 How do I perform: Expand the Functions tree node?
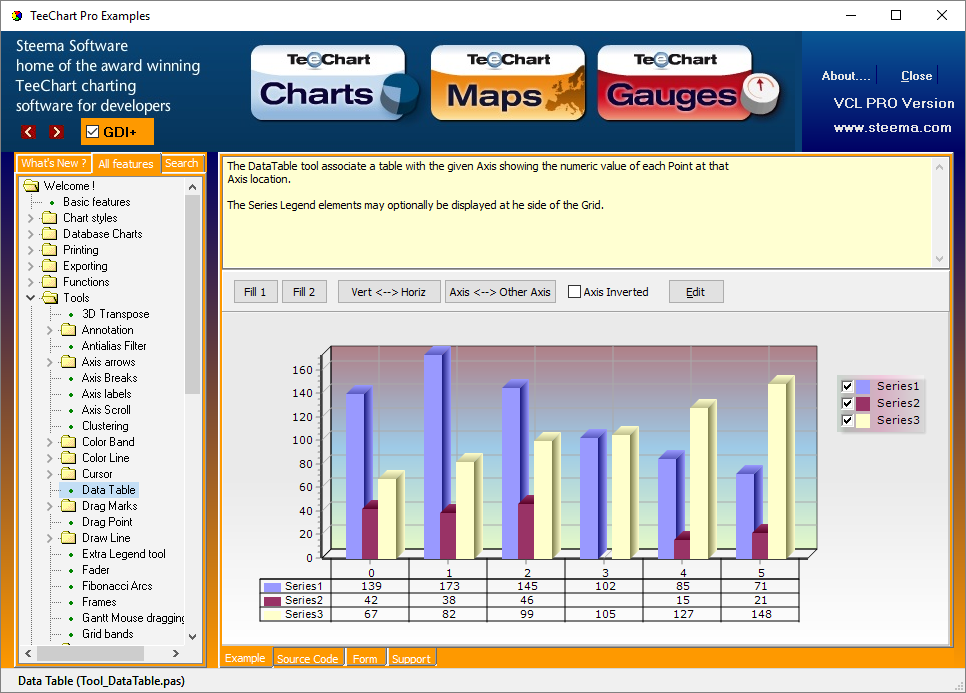pos(31,282)
